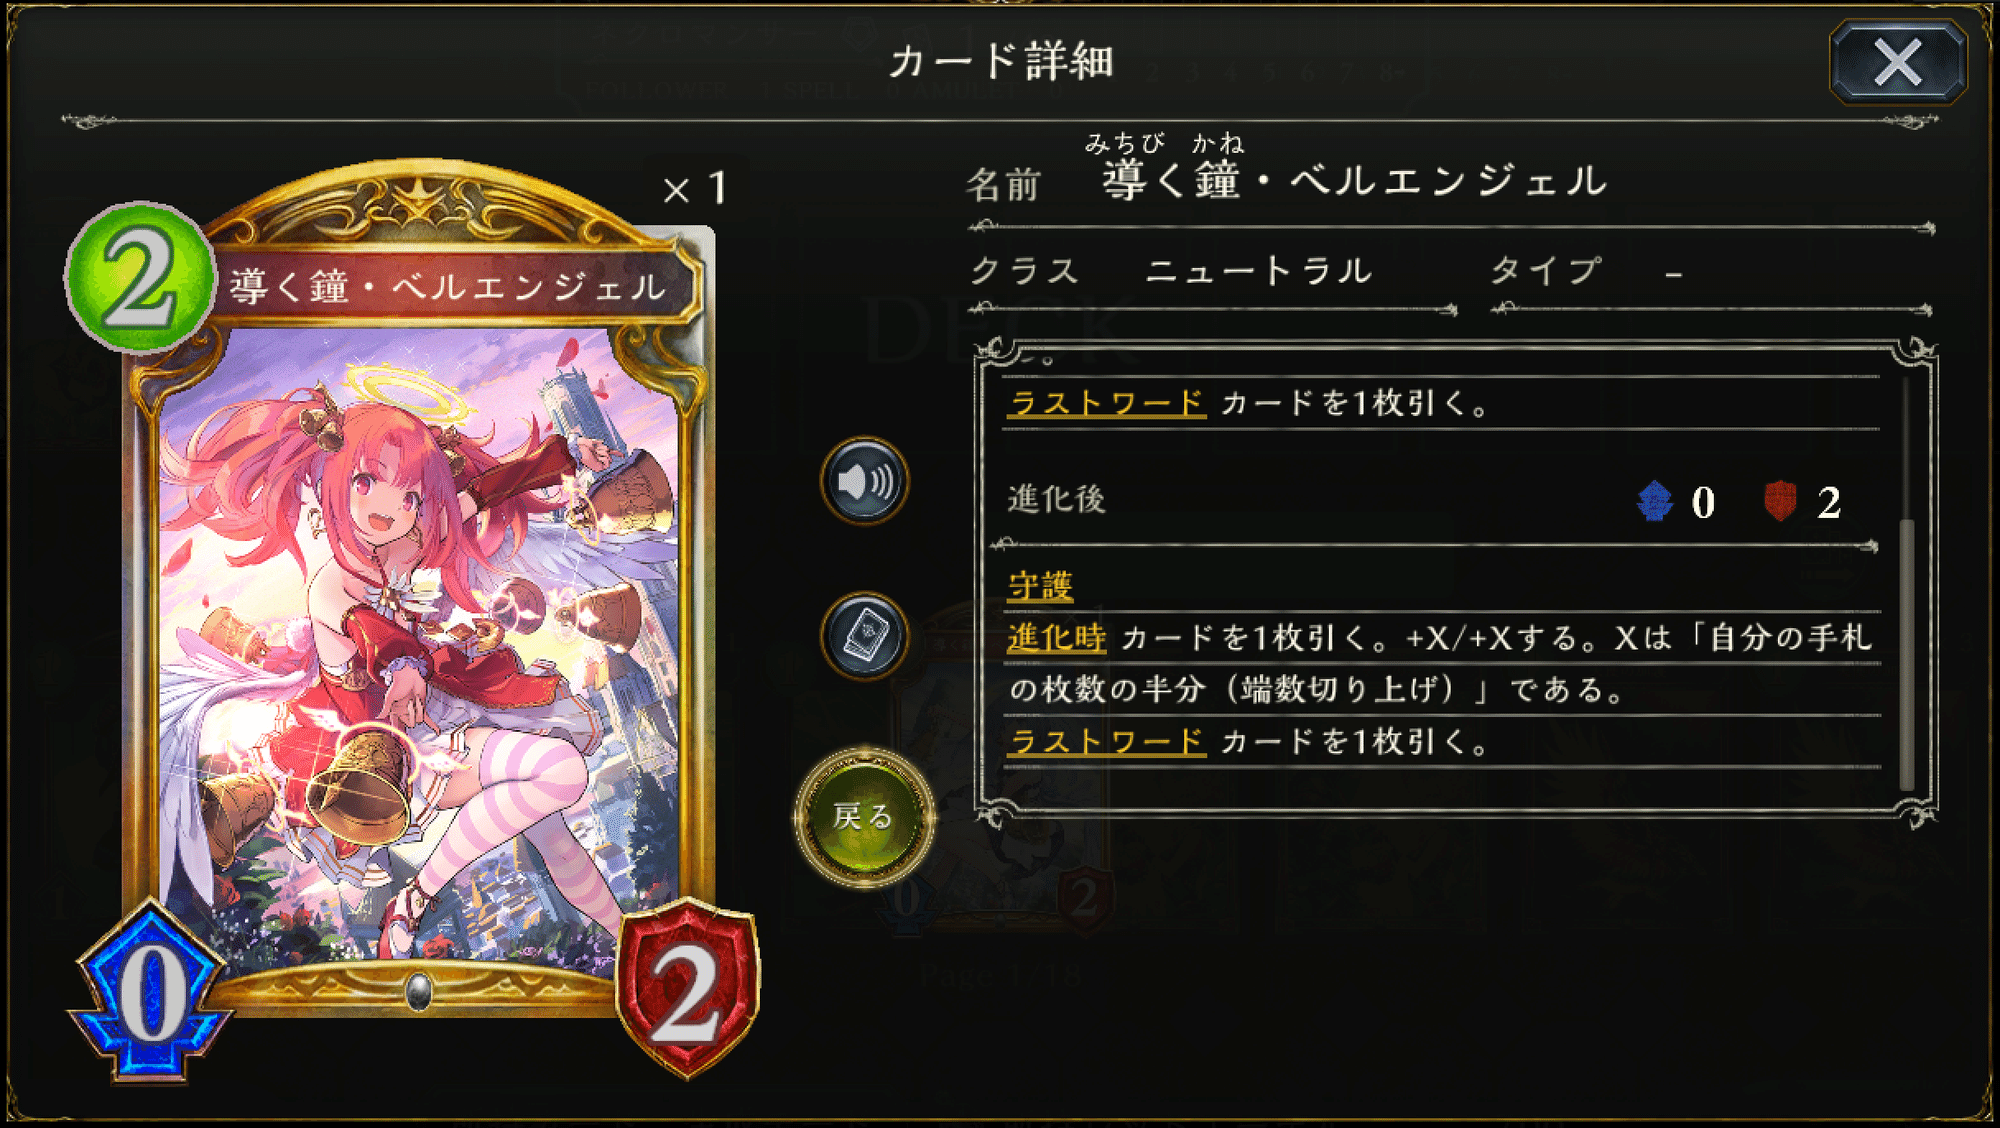Image resolution: width=2000 pixels, height=1128 pixels.
Task: Open the 守護 keyword link
Action: click(1040, 586)
